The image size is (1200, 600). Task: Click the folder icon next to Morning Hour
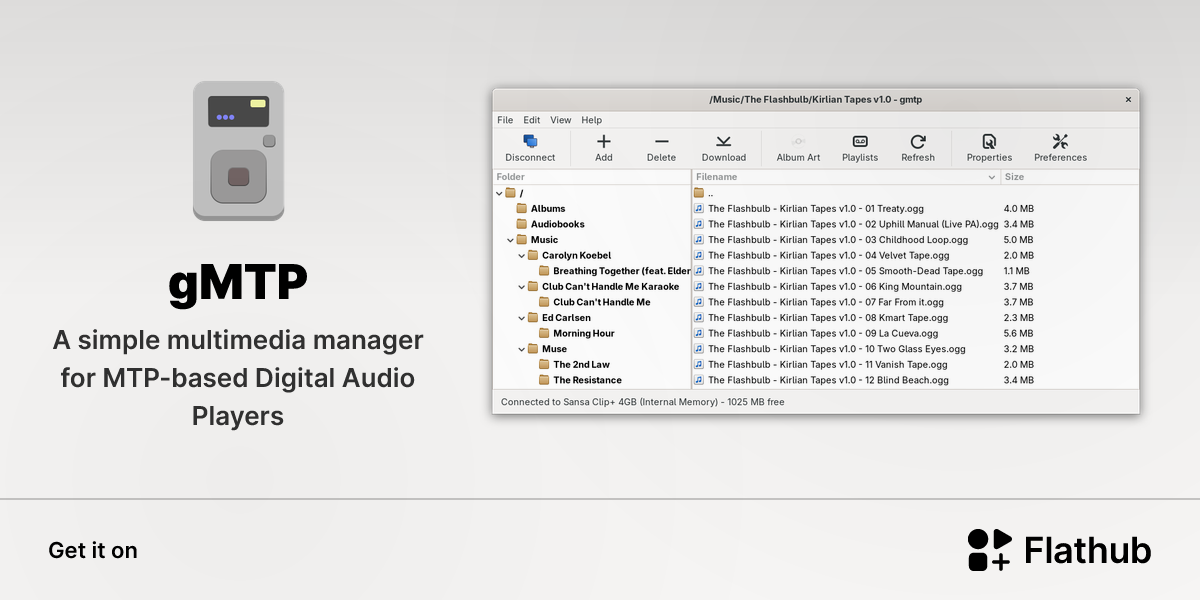pos(544,333)
